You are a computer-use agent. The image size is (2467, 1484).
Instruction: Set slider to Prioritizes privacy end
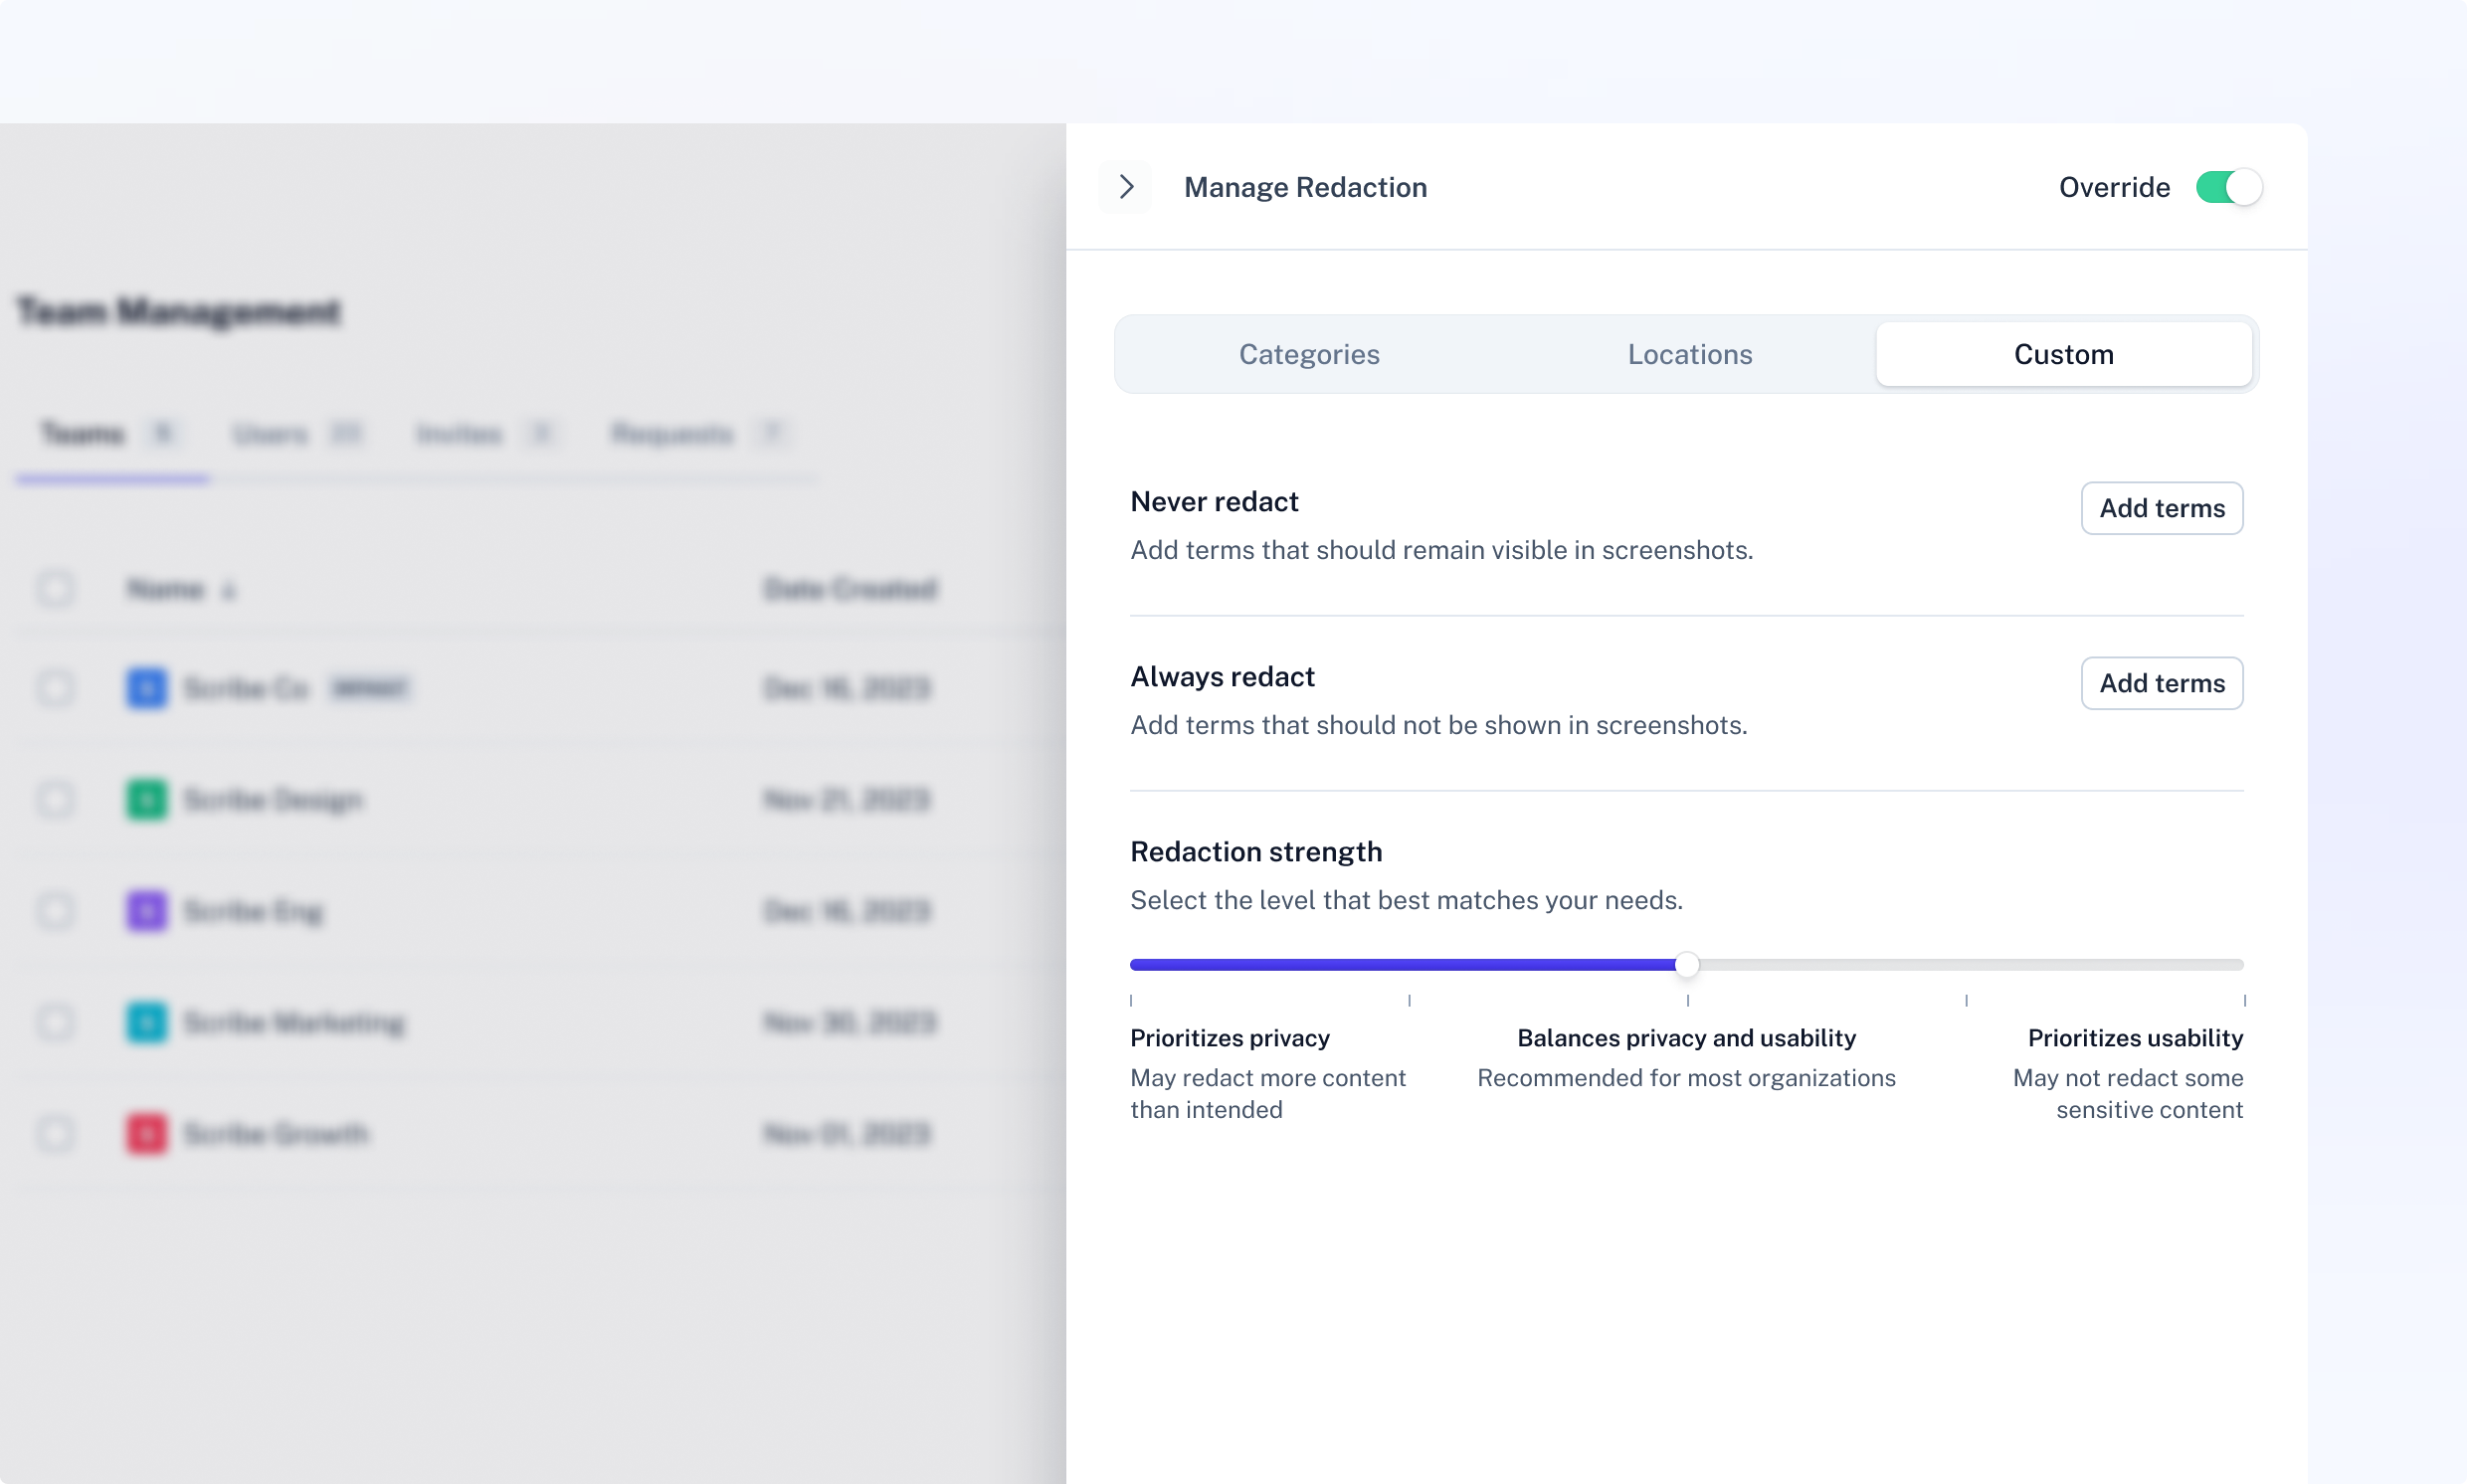[x=1133, y=964]
